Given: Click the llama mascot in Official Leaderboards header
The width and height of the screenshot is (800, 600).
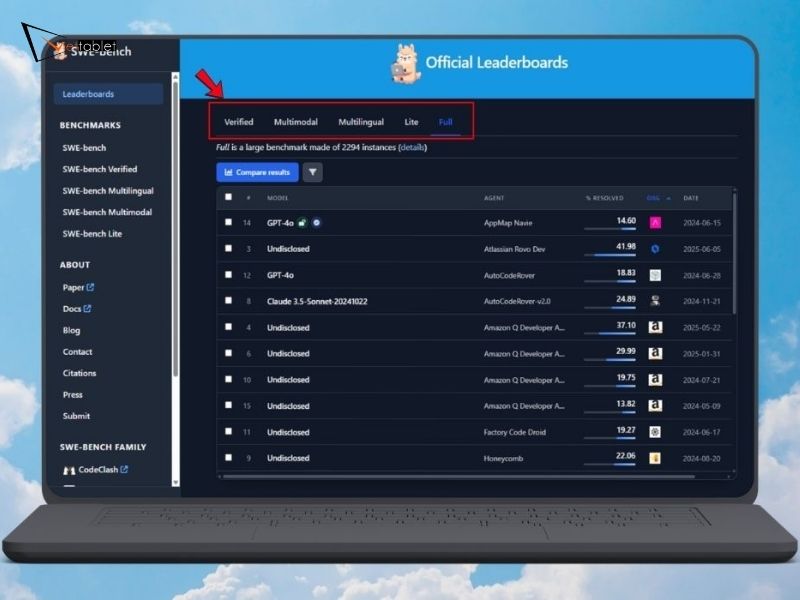Looking at the screenshot, I should tap(406, 64).
